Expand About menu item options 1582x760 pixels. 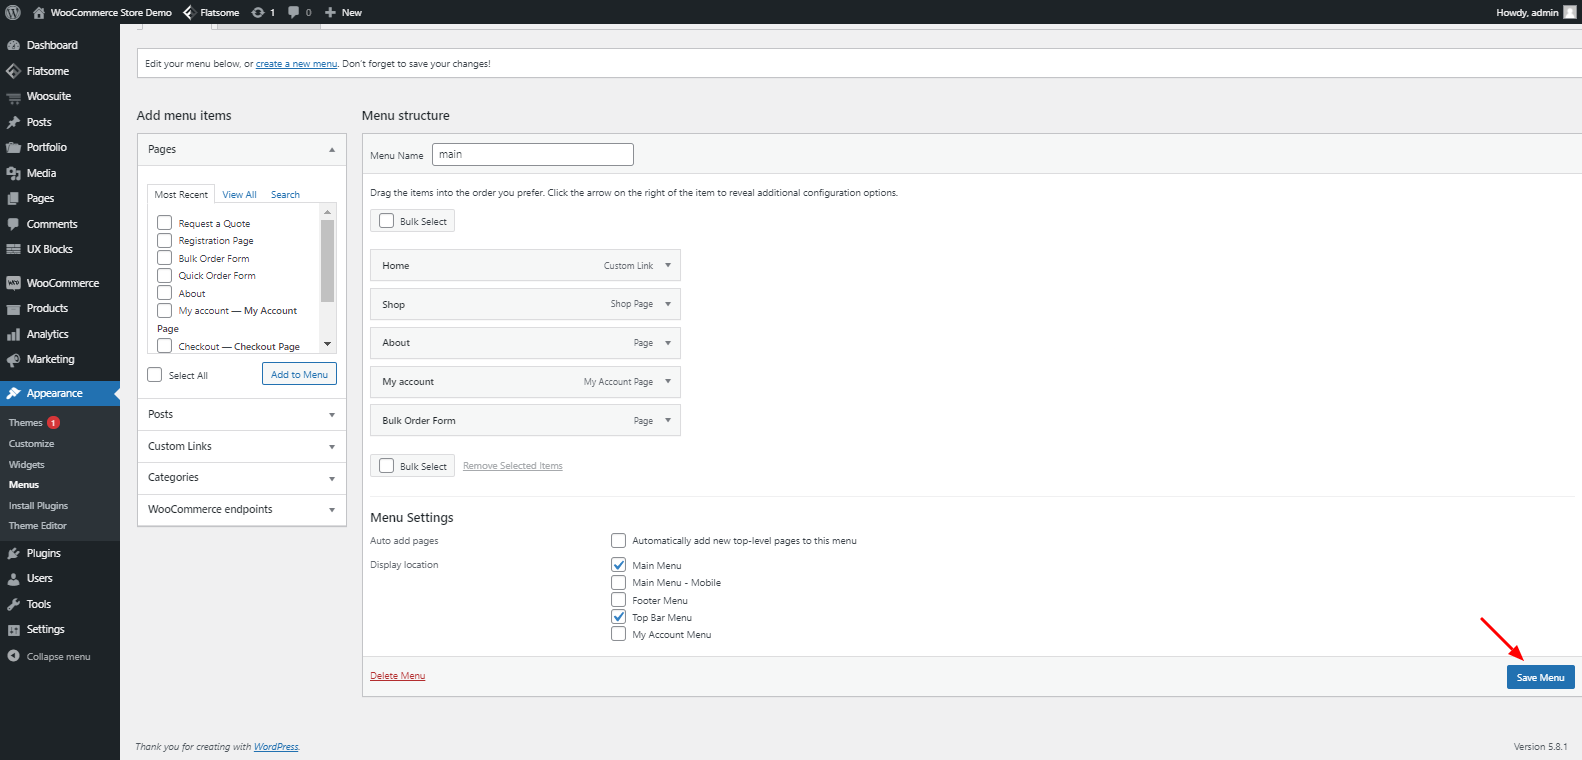(668, 343)
